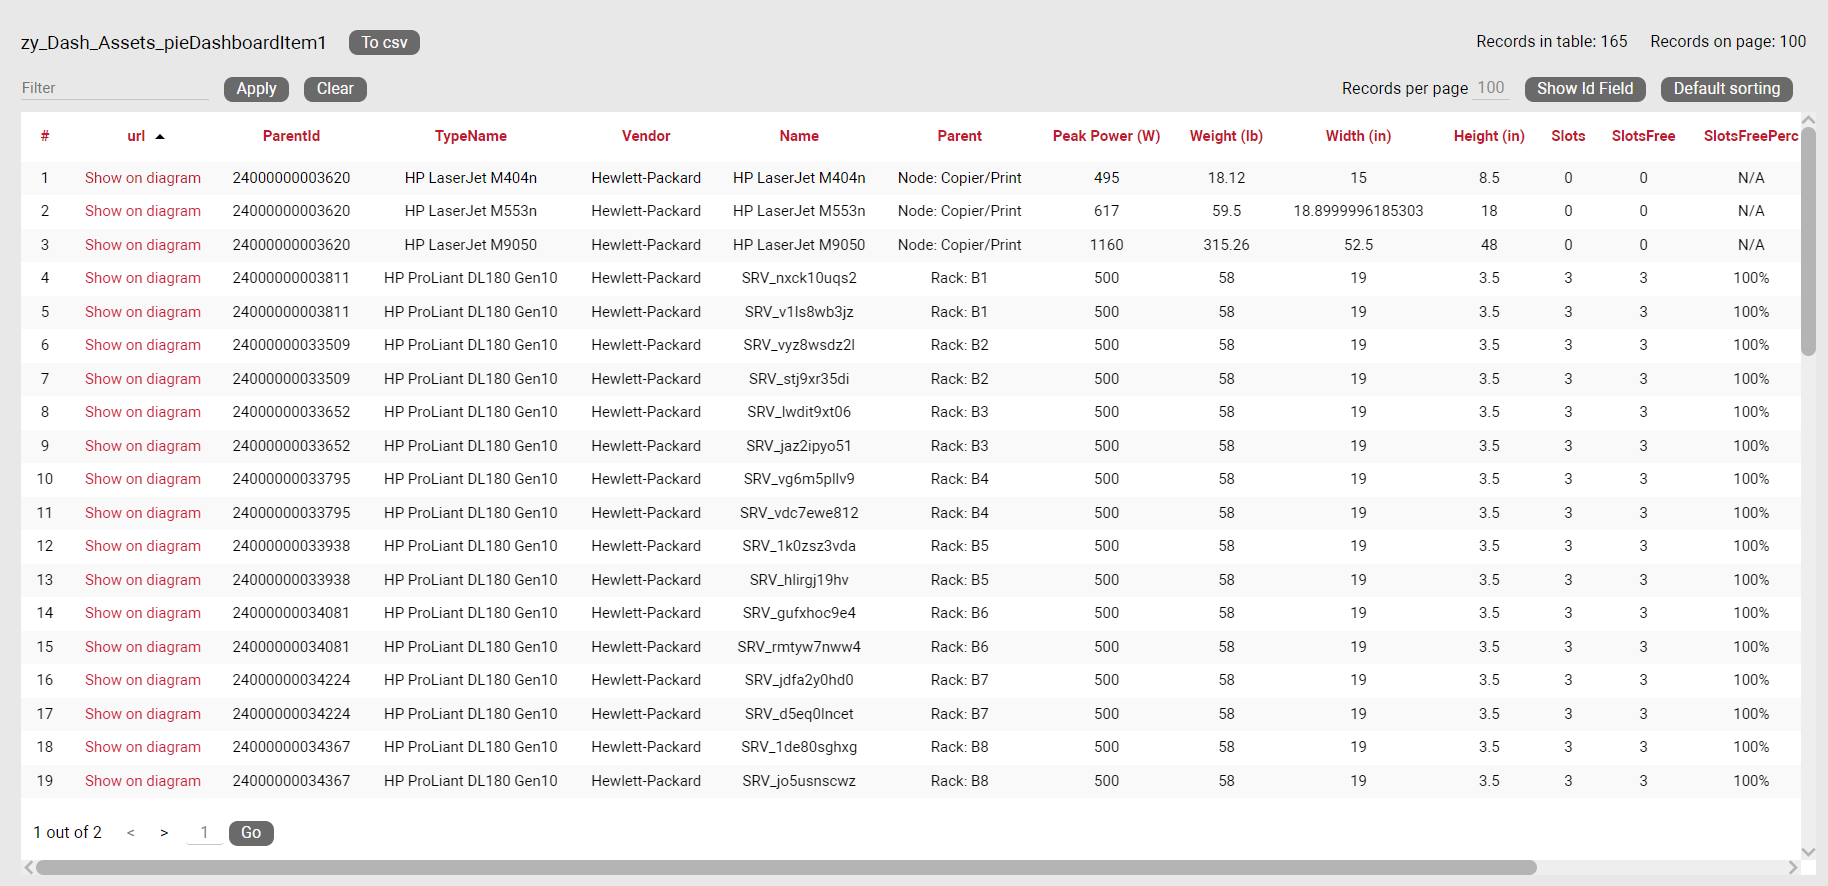Viewport: 1828px width, 886px height.
Task: Open Show on diagram for SRV_nxck10uqs2
Action: (x=143, y=278)
